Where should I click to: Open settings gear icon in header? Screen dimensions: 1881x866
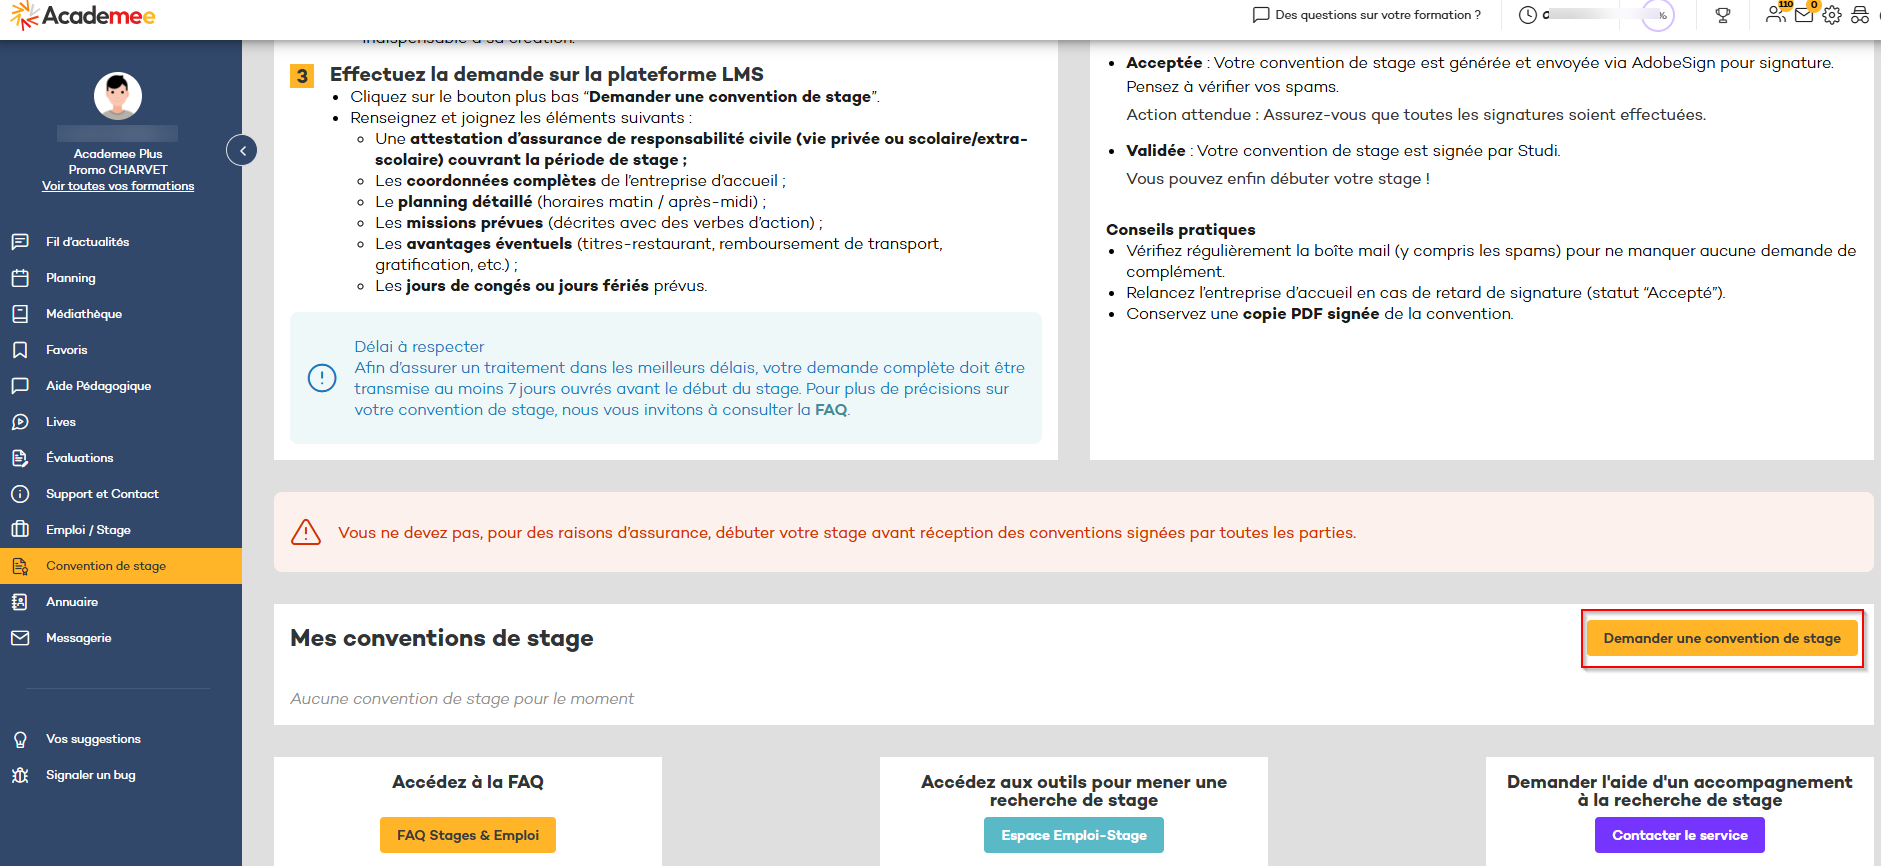point(1832,15)
